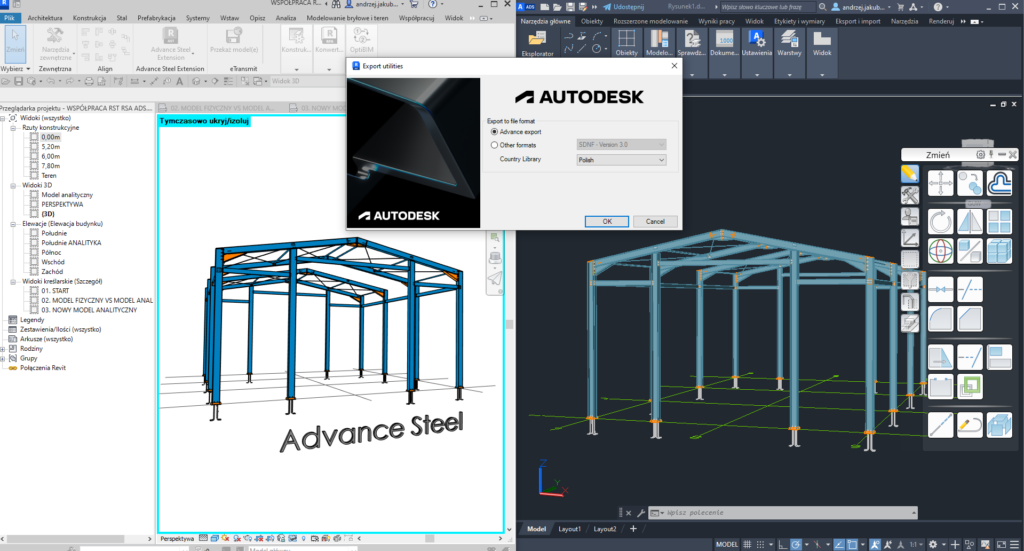This screenshot has width=1024, height=551.
Task: Select the mirror tool in Zmień palette
Action: click(970, 221)
